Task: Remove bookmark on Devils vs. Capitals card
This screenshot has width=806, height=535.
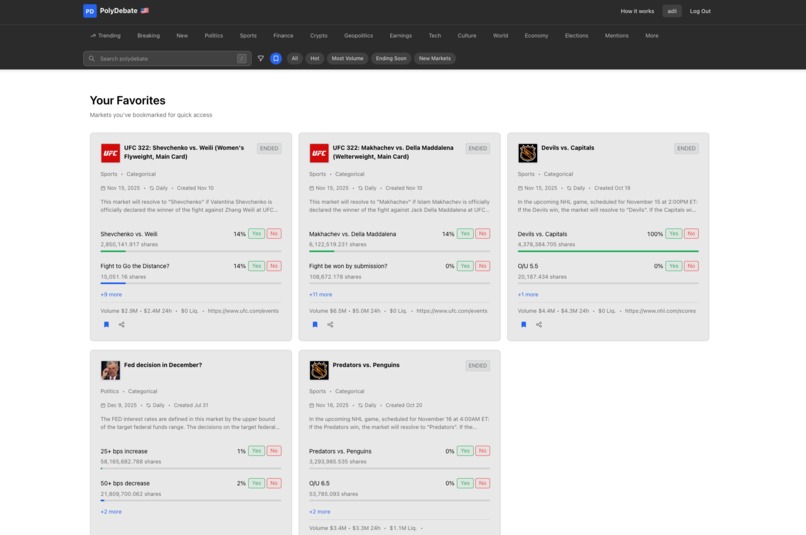Action: [x=524, y=324]
